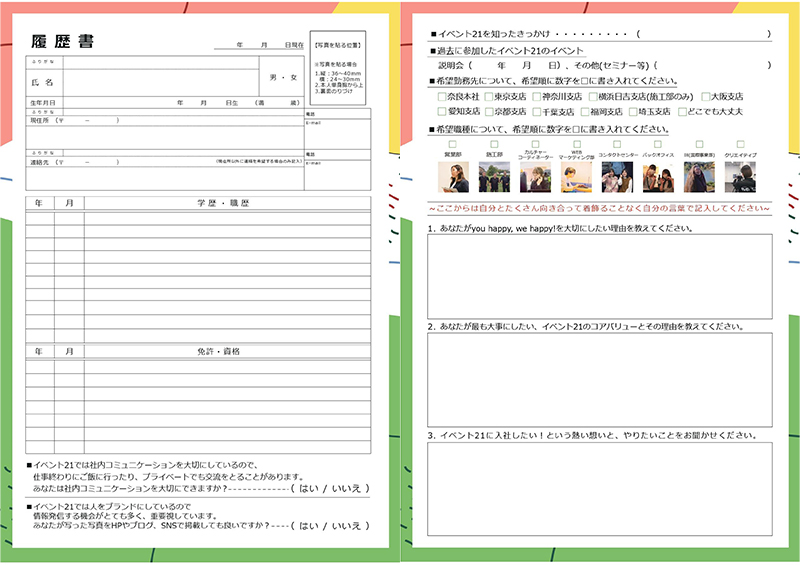Click the 営業部 photo thumbnail
Screen dimensions: 800x565
(453, 177)
